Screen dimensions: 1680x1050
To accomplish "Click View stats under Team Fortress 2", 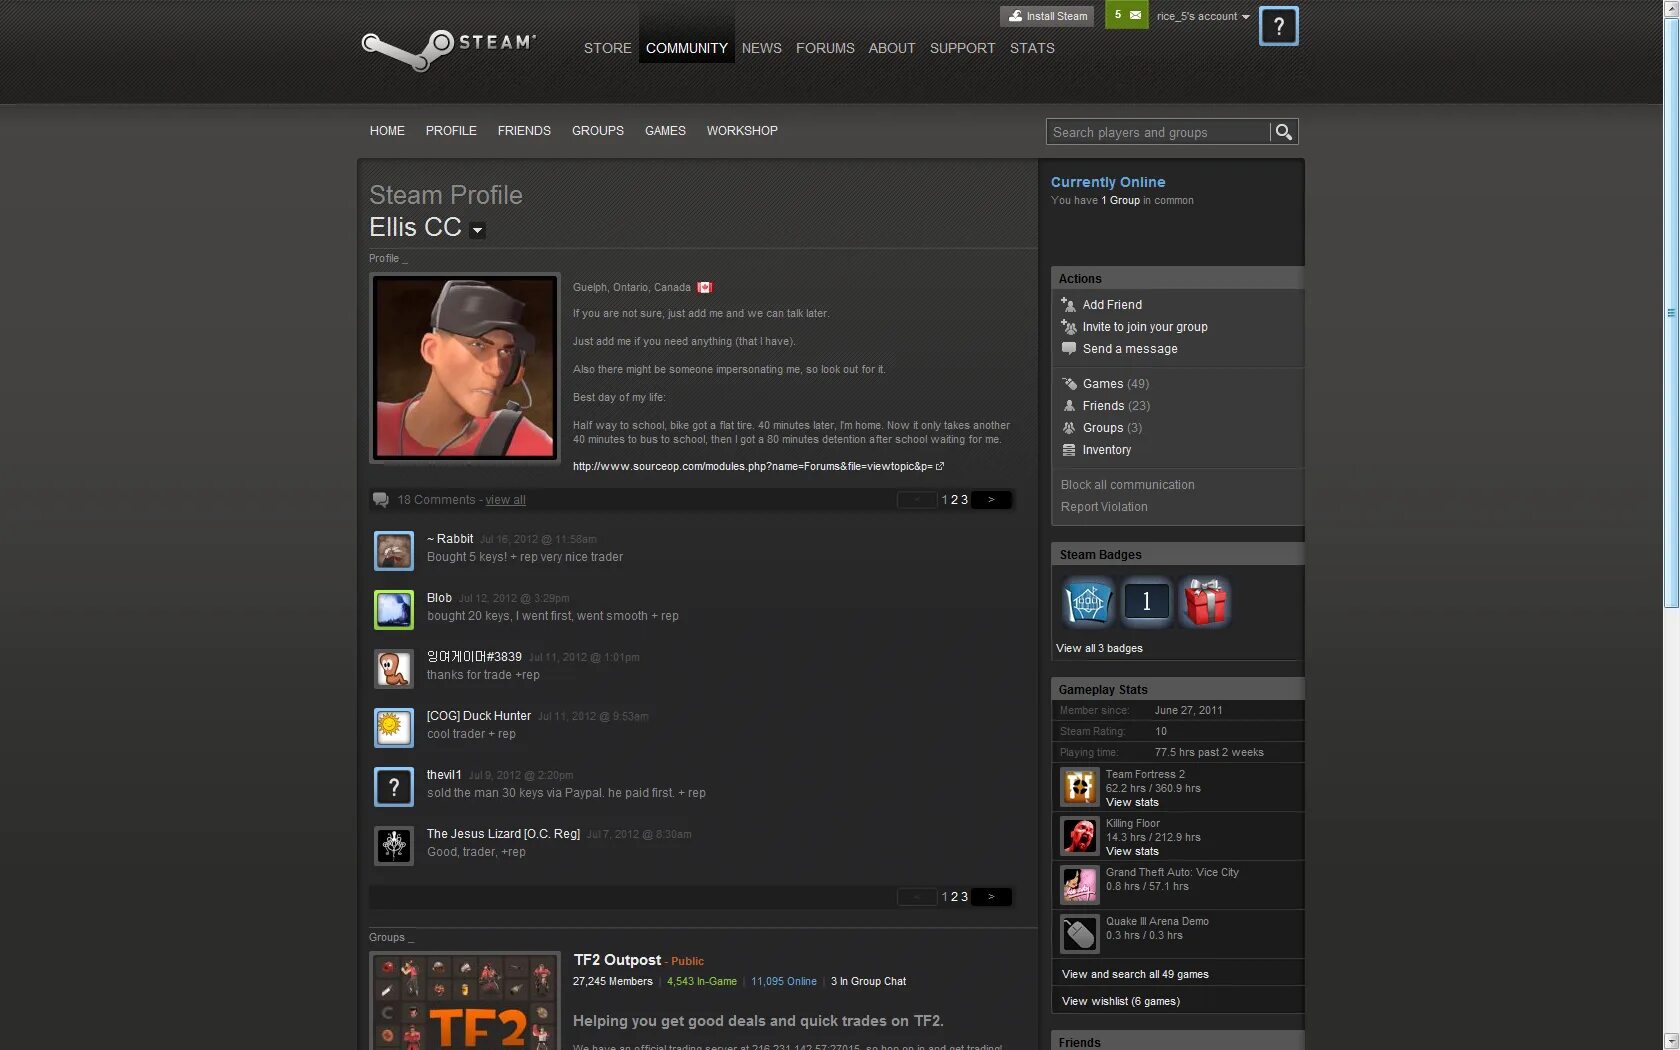I will 1132,802.
